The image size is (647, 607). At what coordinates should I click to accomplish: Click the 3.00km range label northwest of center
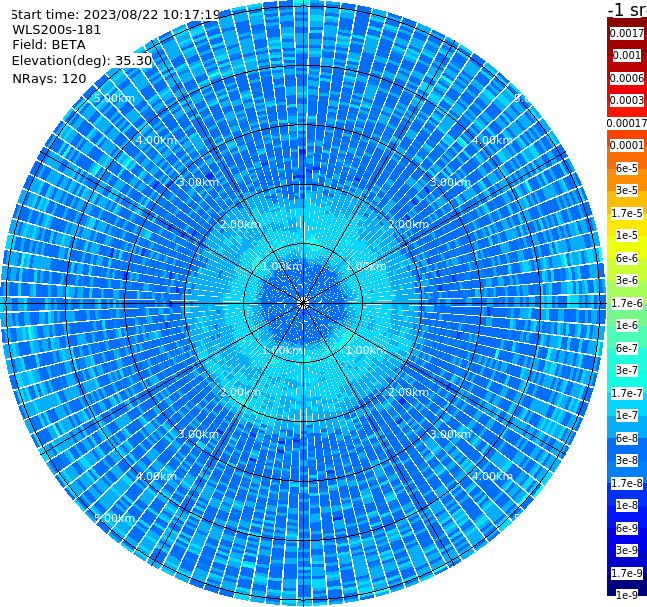(x=198, y=182)
